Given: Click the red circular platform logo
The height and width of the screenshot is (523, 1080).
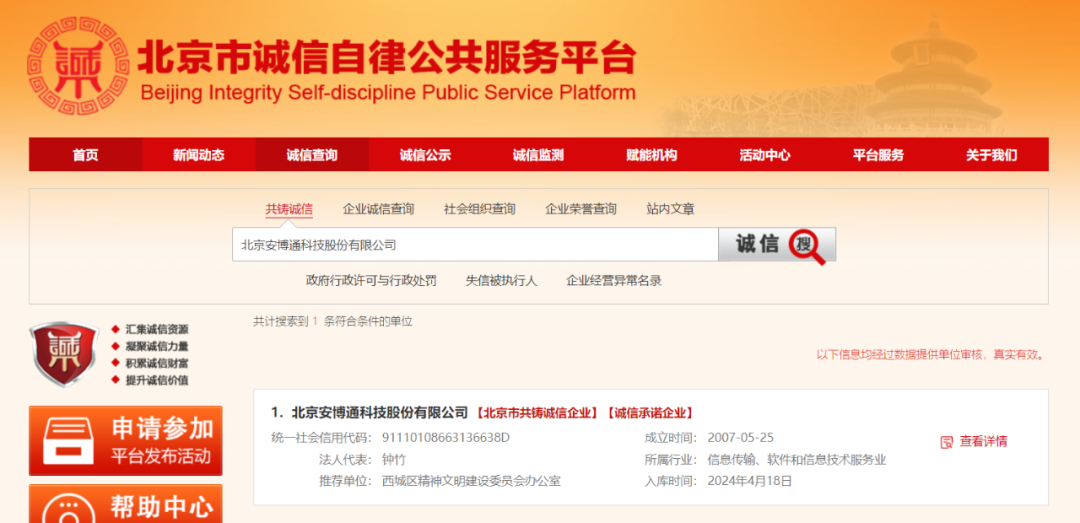Looking at the screenshot, I should (x=78, y=65).
